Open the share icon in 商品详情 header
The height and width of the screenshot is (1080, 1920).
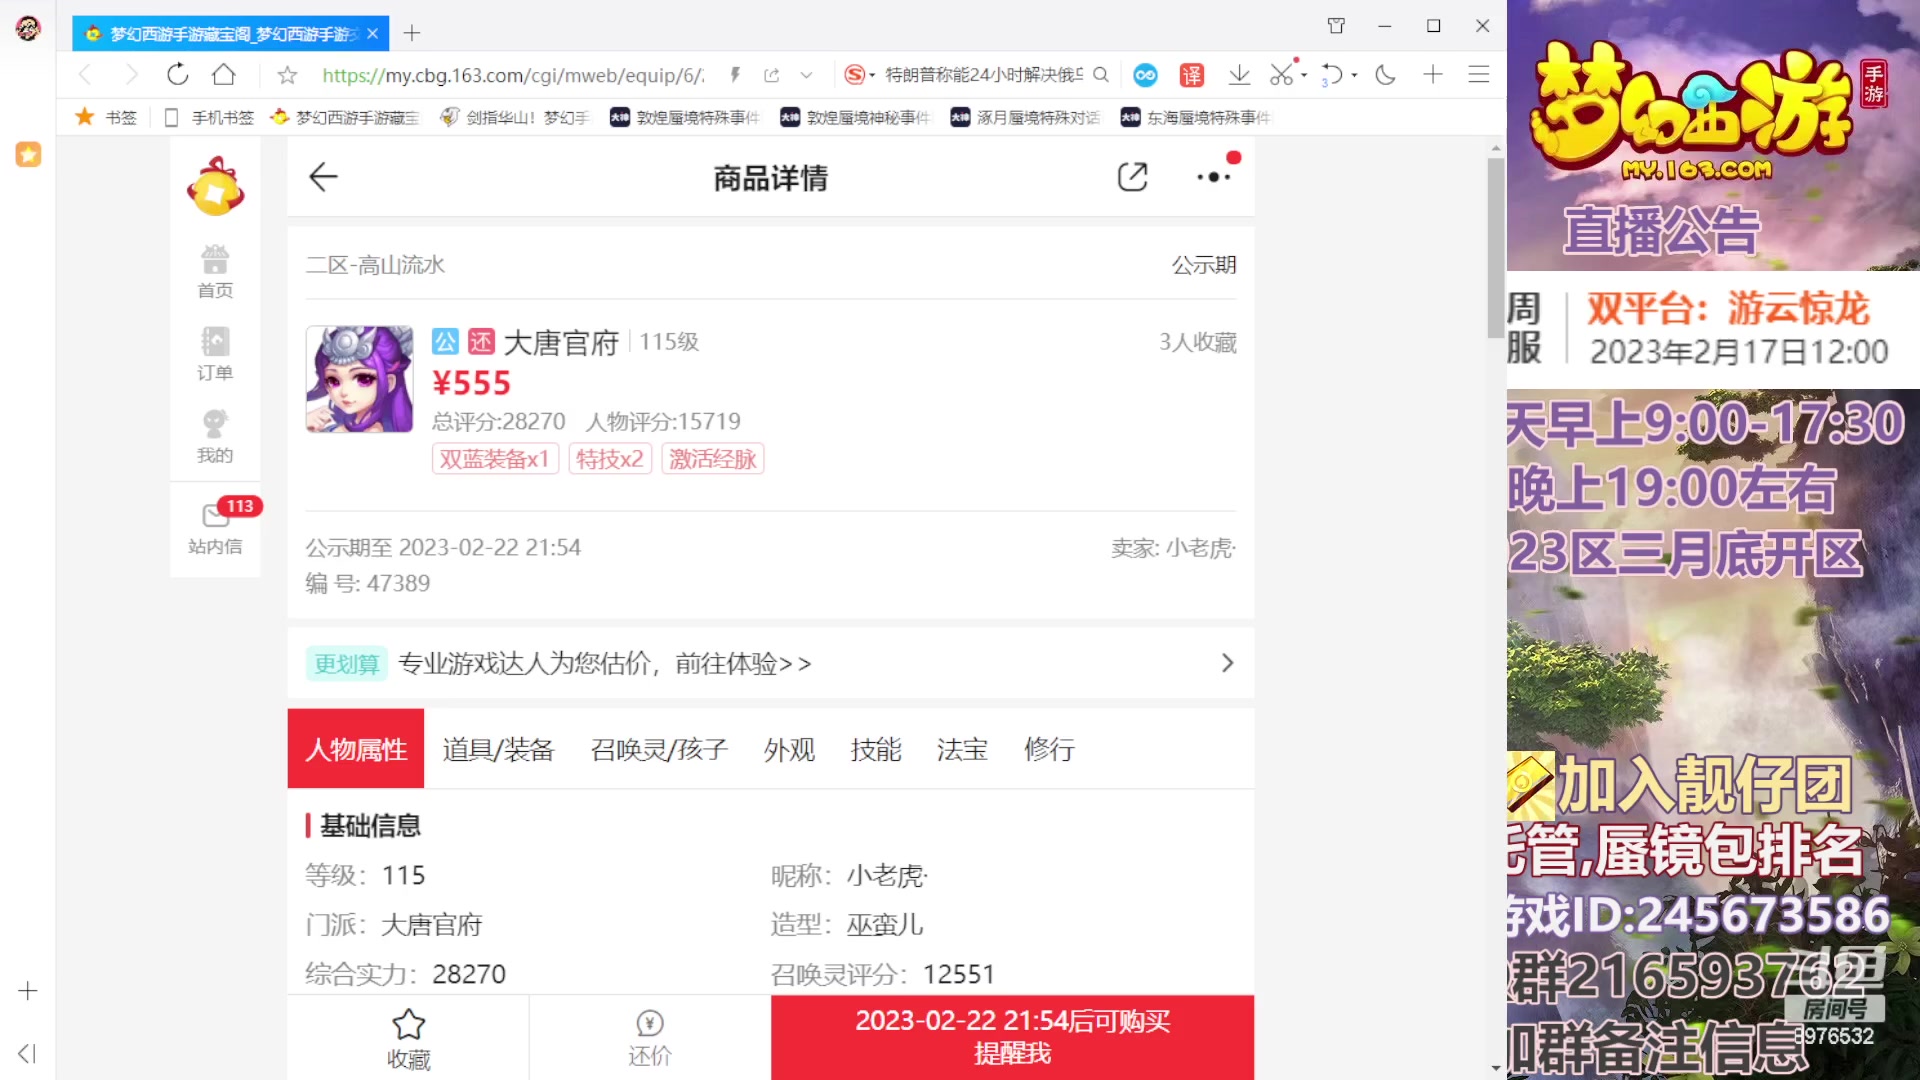click(x=1132, y=177)
